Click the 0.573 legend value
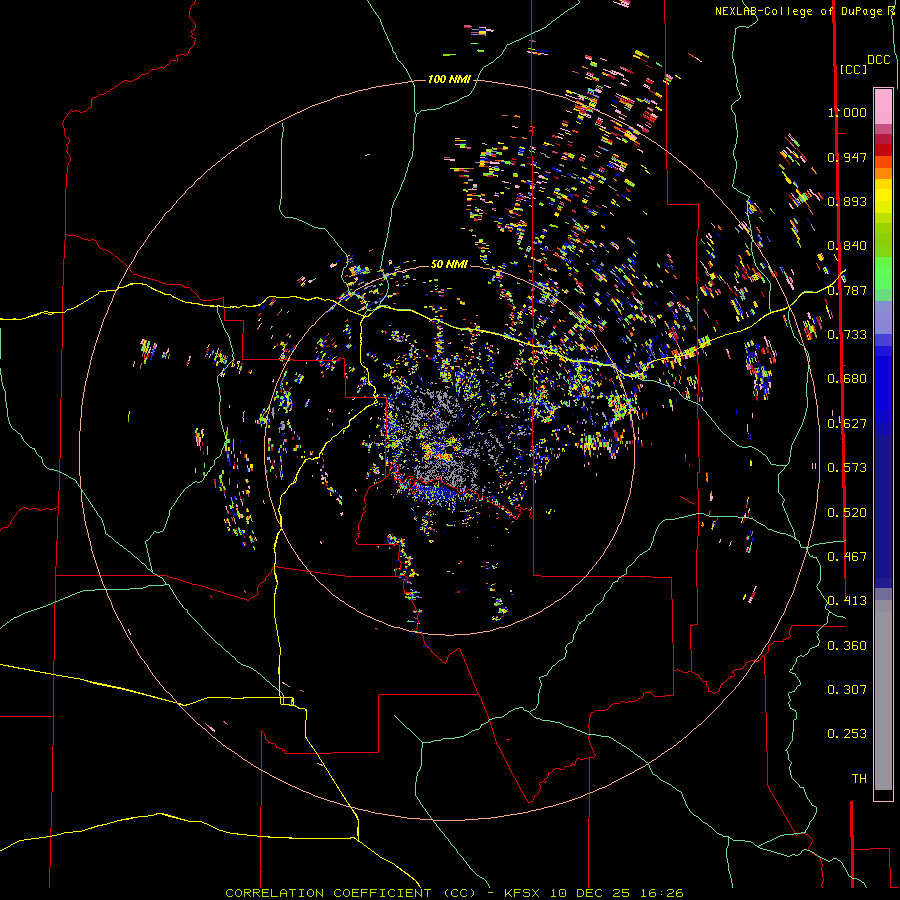 847,468
